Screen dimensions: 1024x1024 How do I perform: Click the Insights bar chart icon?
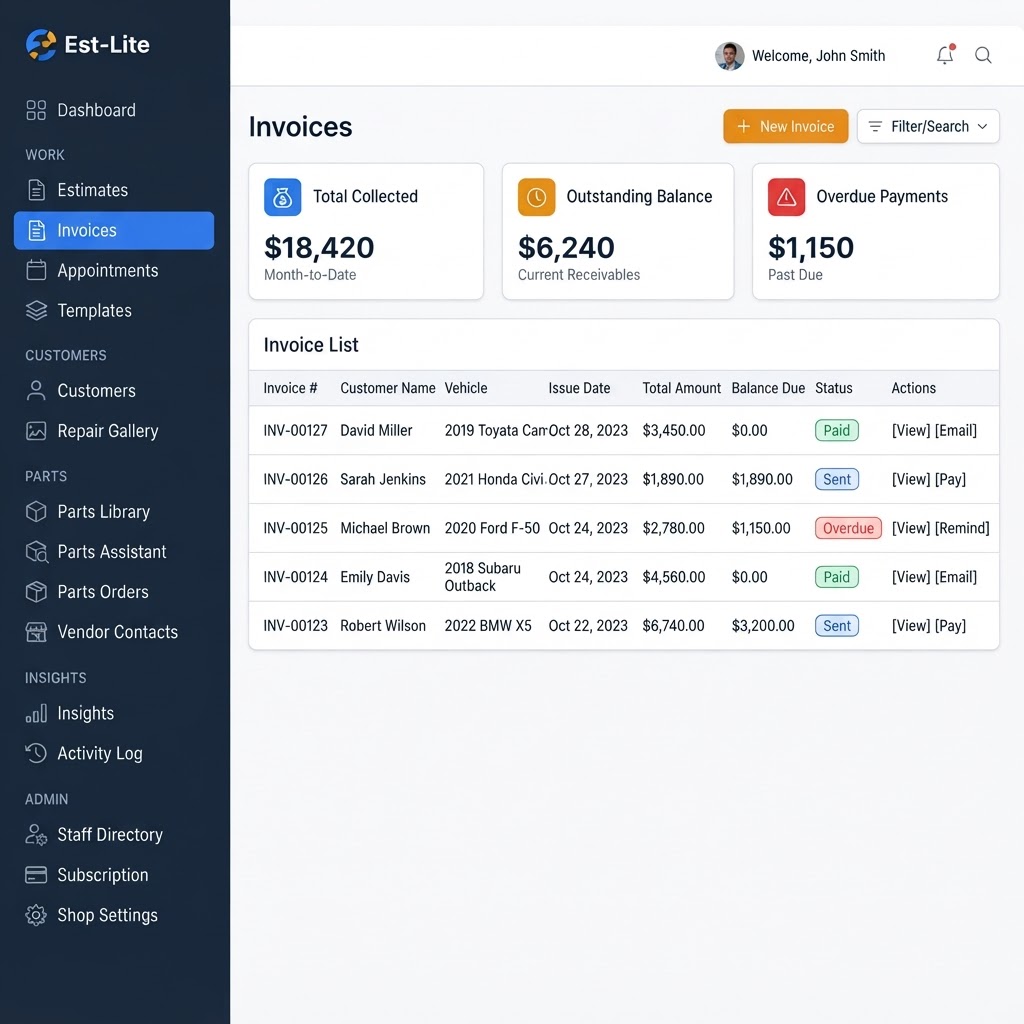coord(36,713)
